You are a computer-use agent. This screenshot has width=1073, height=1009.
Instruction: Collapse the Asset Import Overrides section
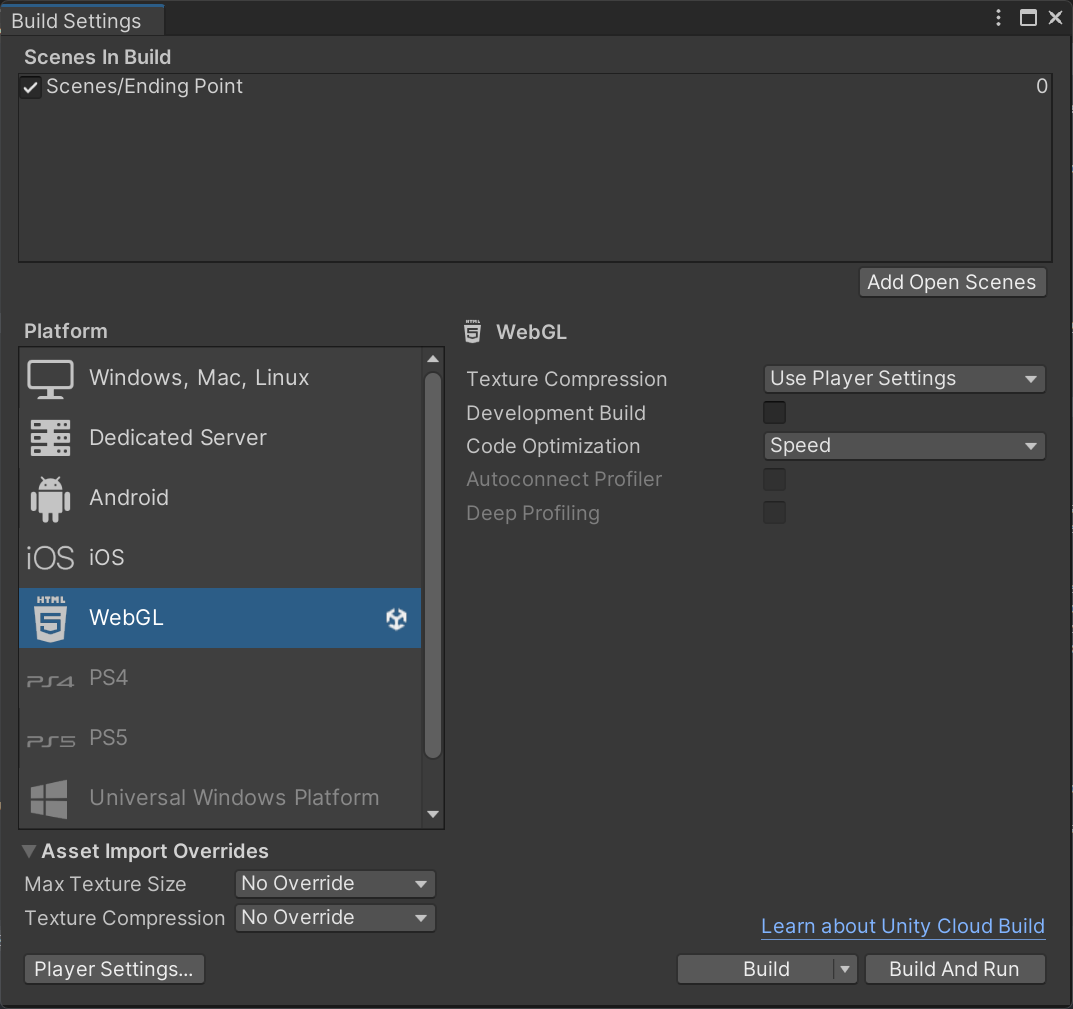tap(29, 851)
